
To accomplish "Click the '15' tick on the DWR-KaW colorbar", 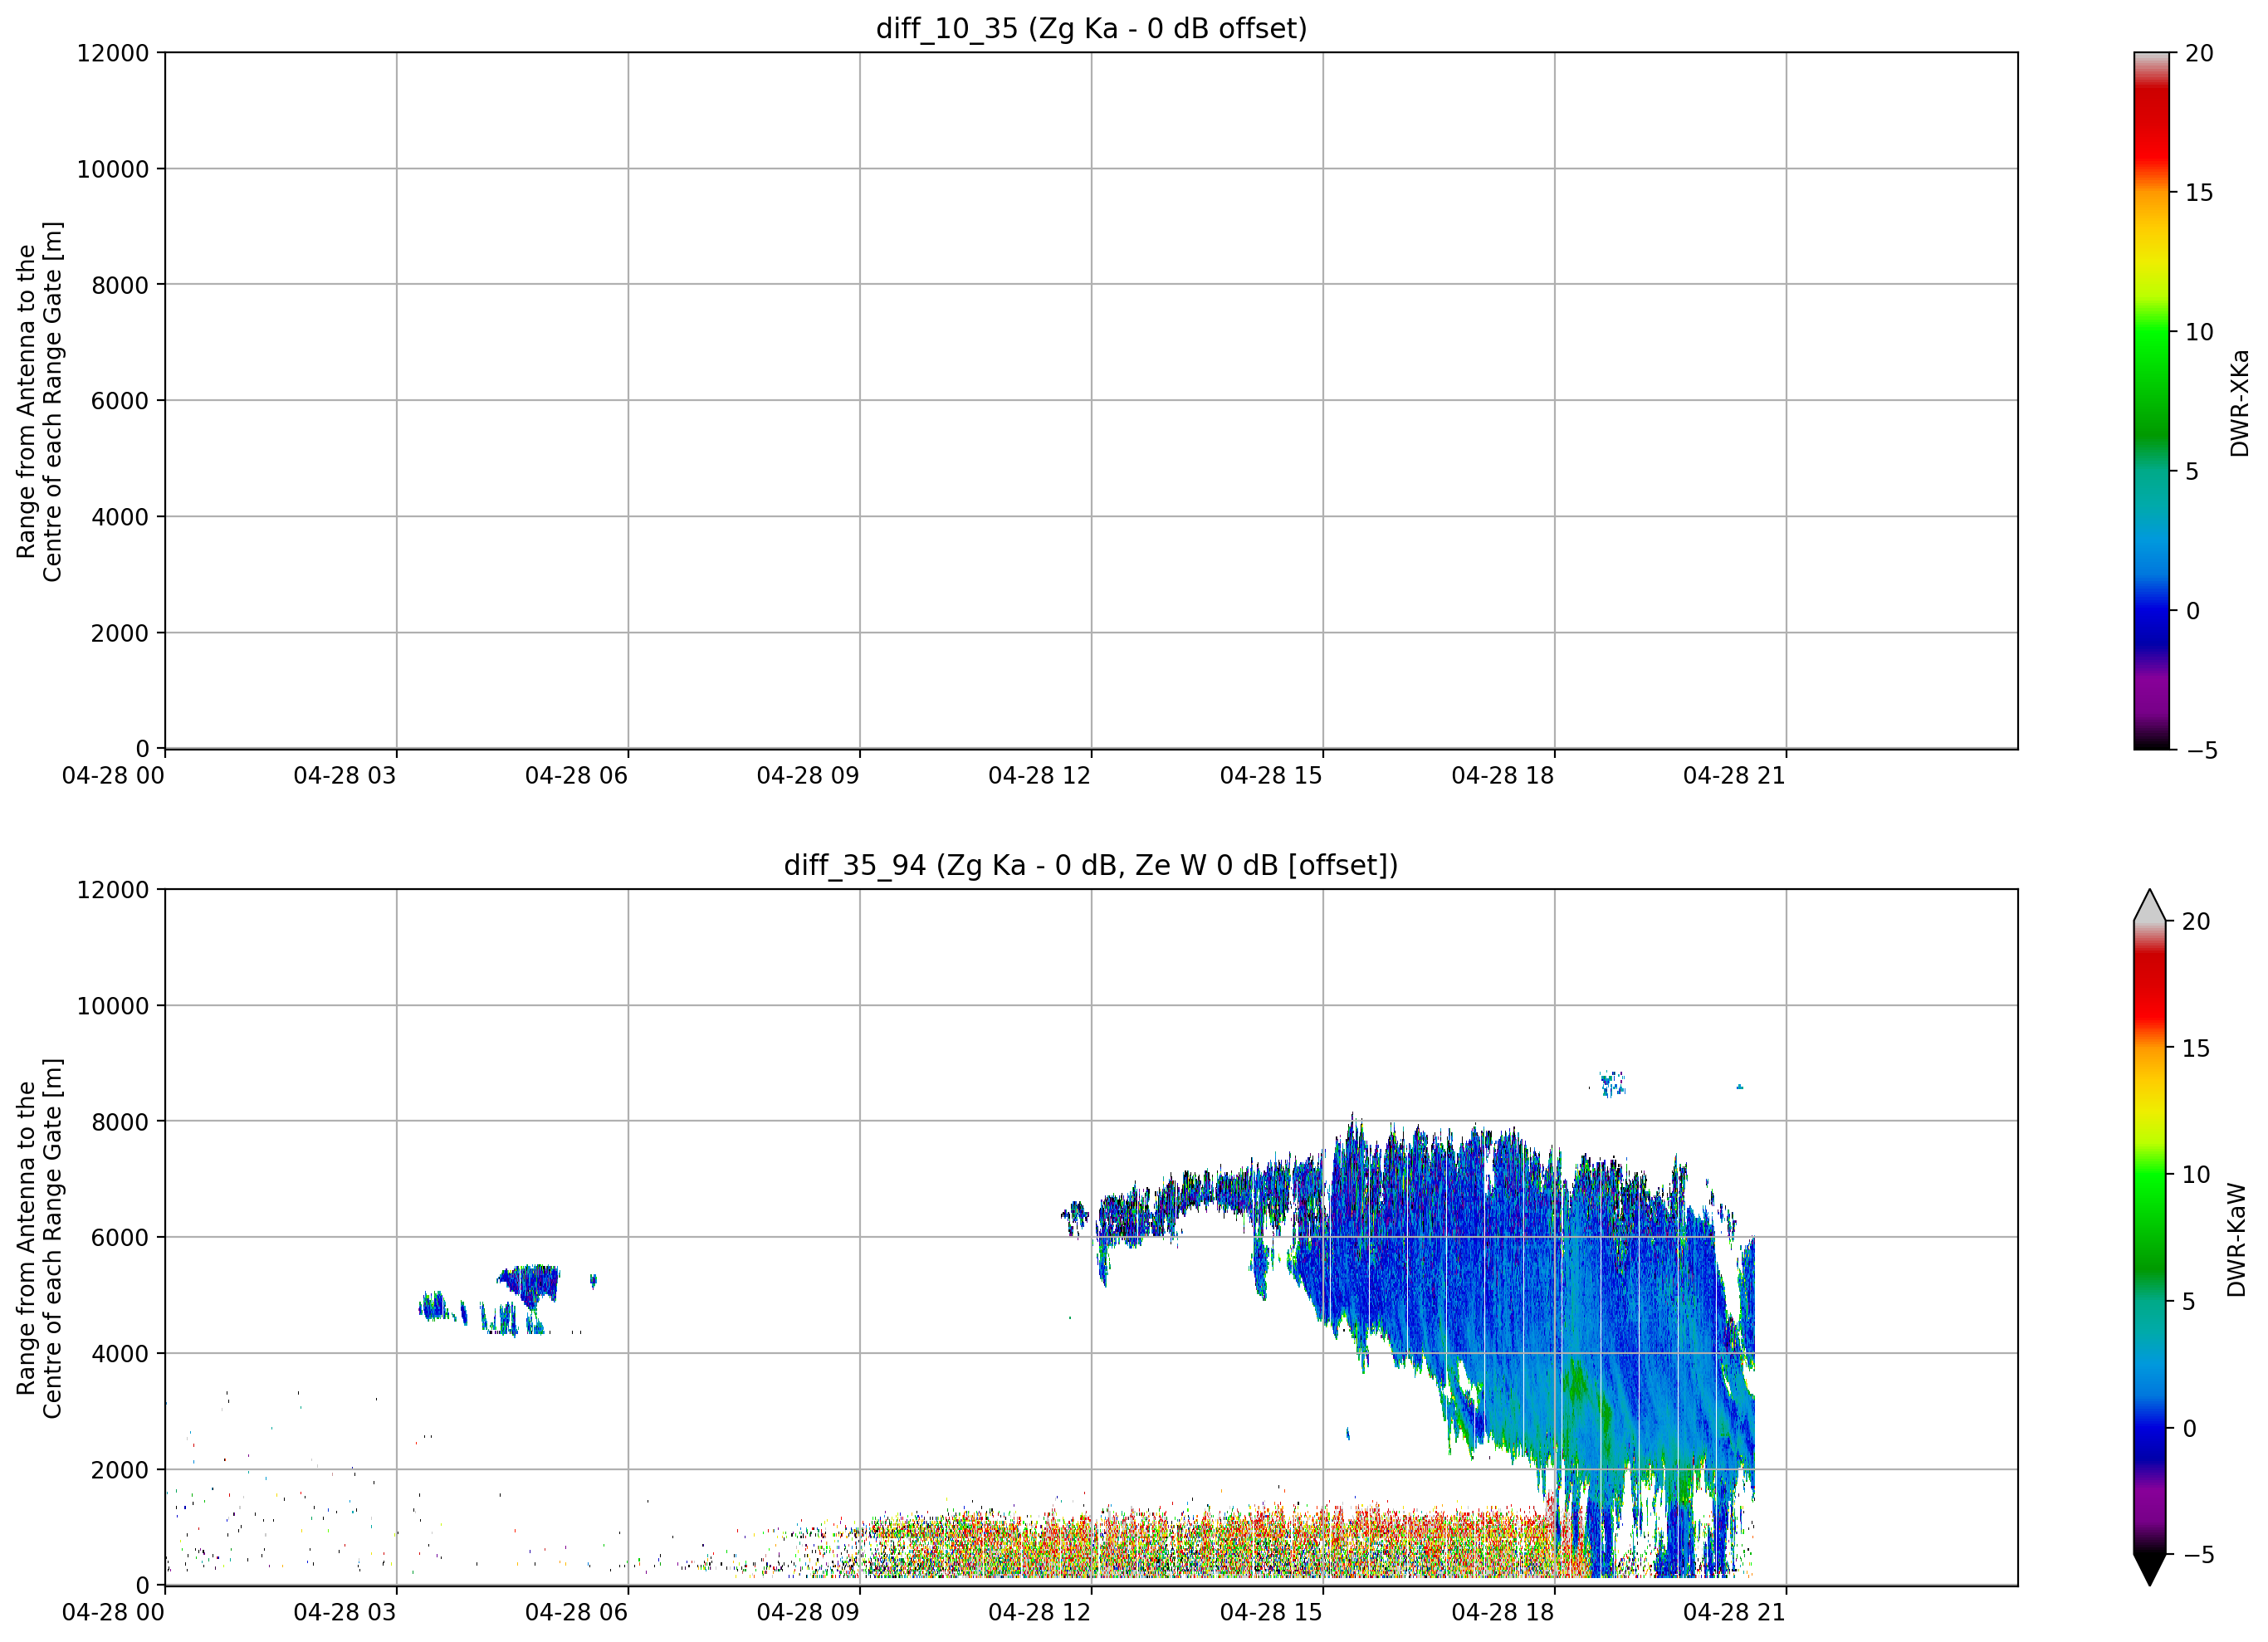I will (x=2196, y=1049).
